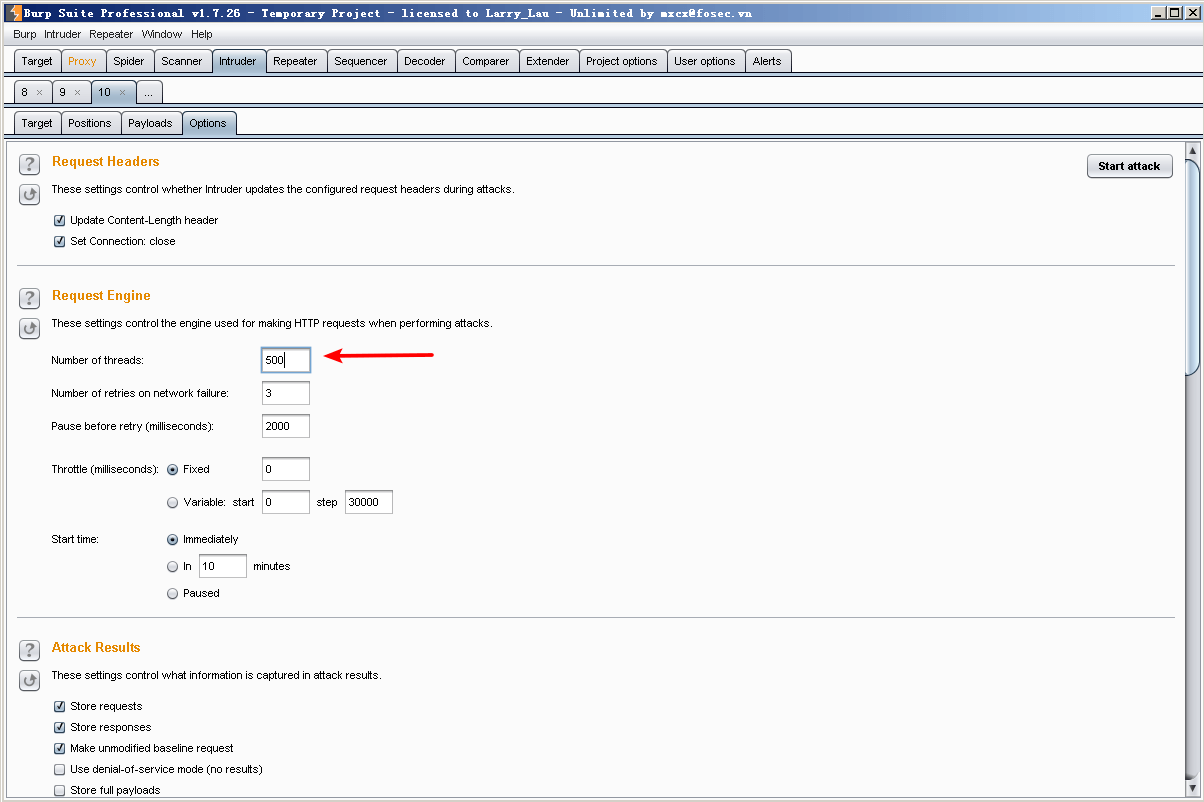Enable denial-of-service mode checkbox

pyautogui.click(x=59, y=769)
